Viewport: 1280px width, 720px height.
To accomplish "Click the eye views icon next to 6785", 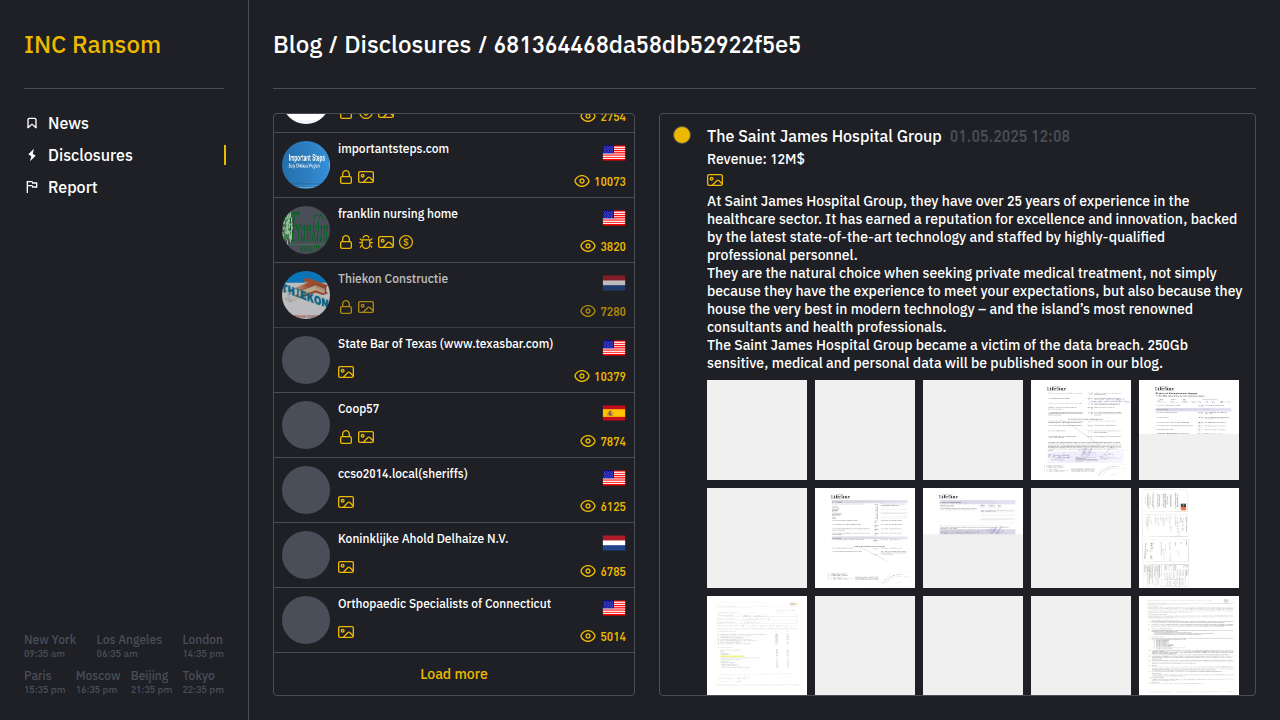I will [x=588, y=571].
